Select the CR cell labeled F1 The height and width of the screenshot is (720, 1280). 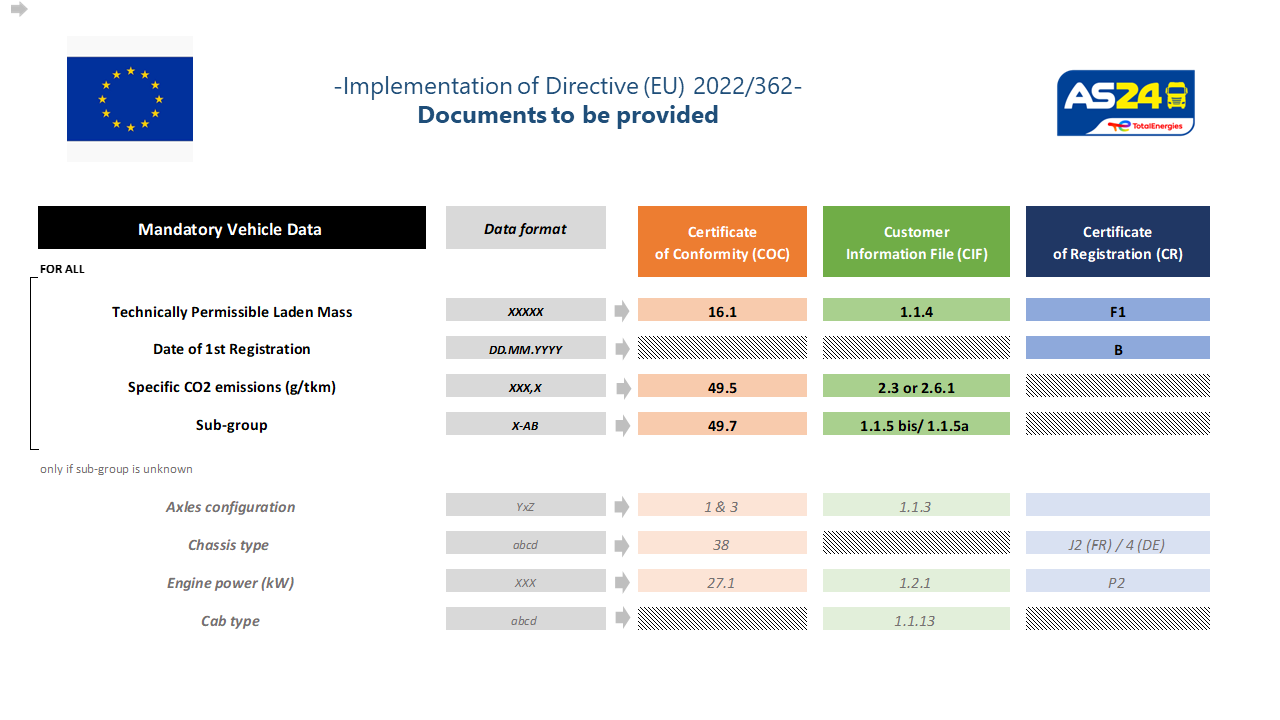[1117, 311]
